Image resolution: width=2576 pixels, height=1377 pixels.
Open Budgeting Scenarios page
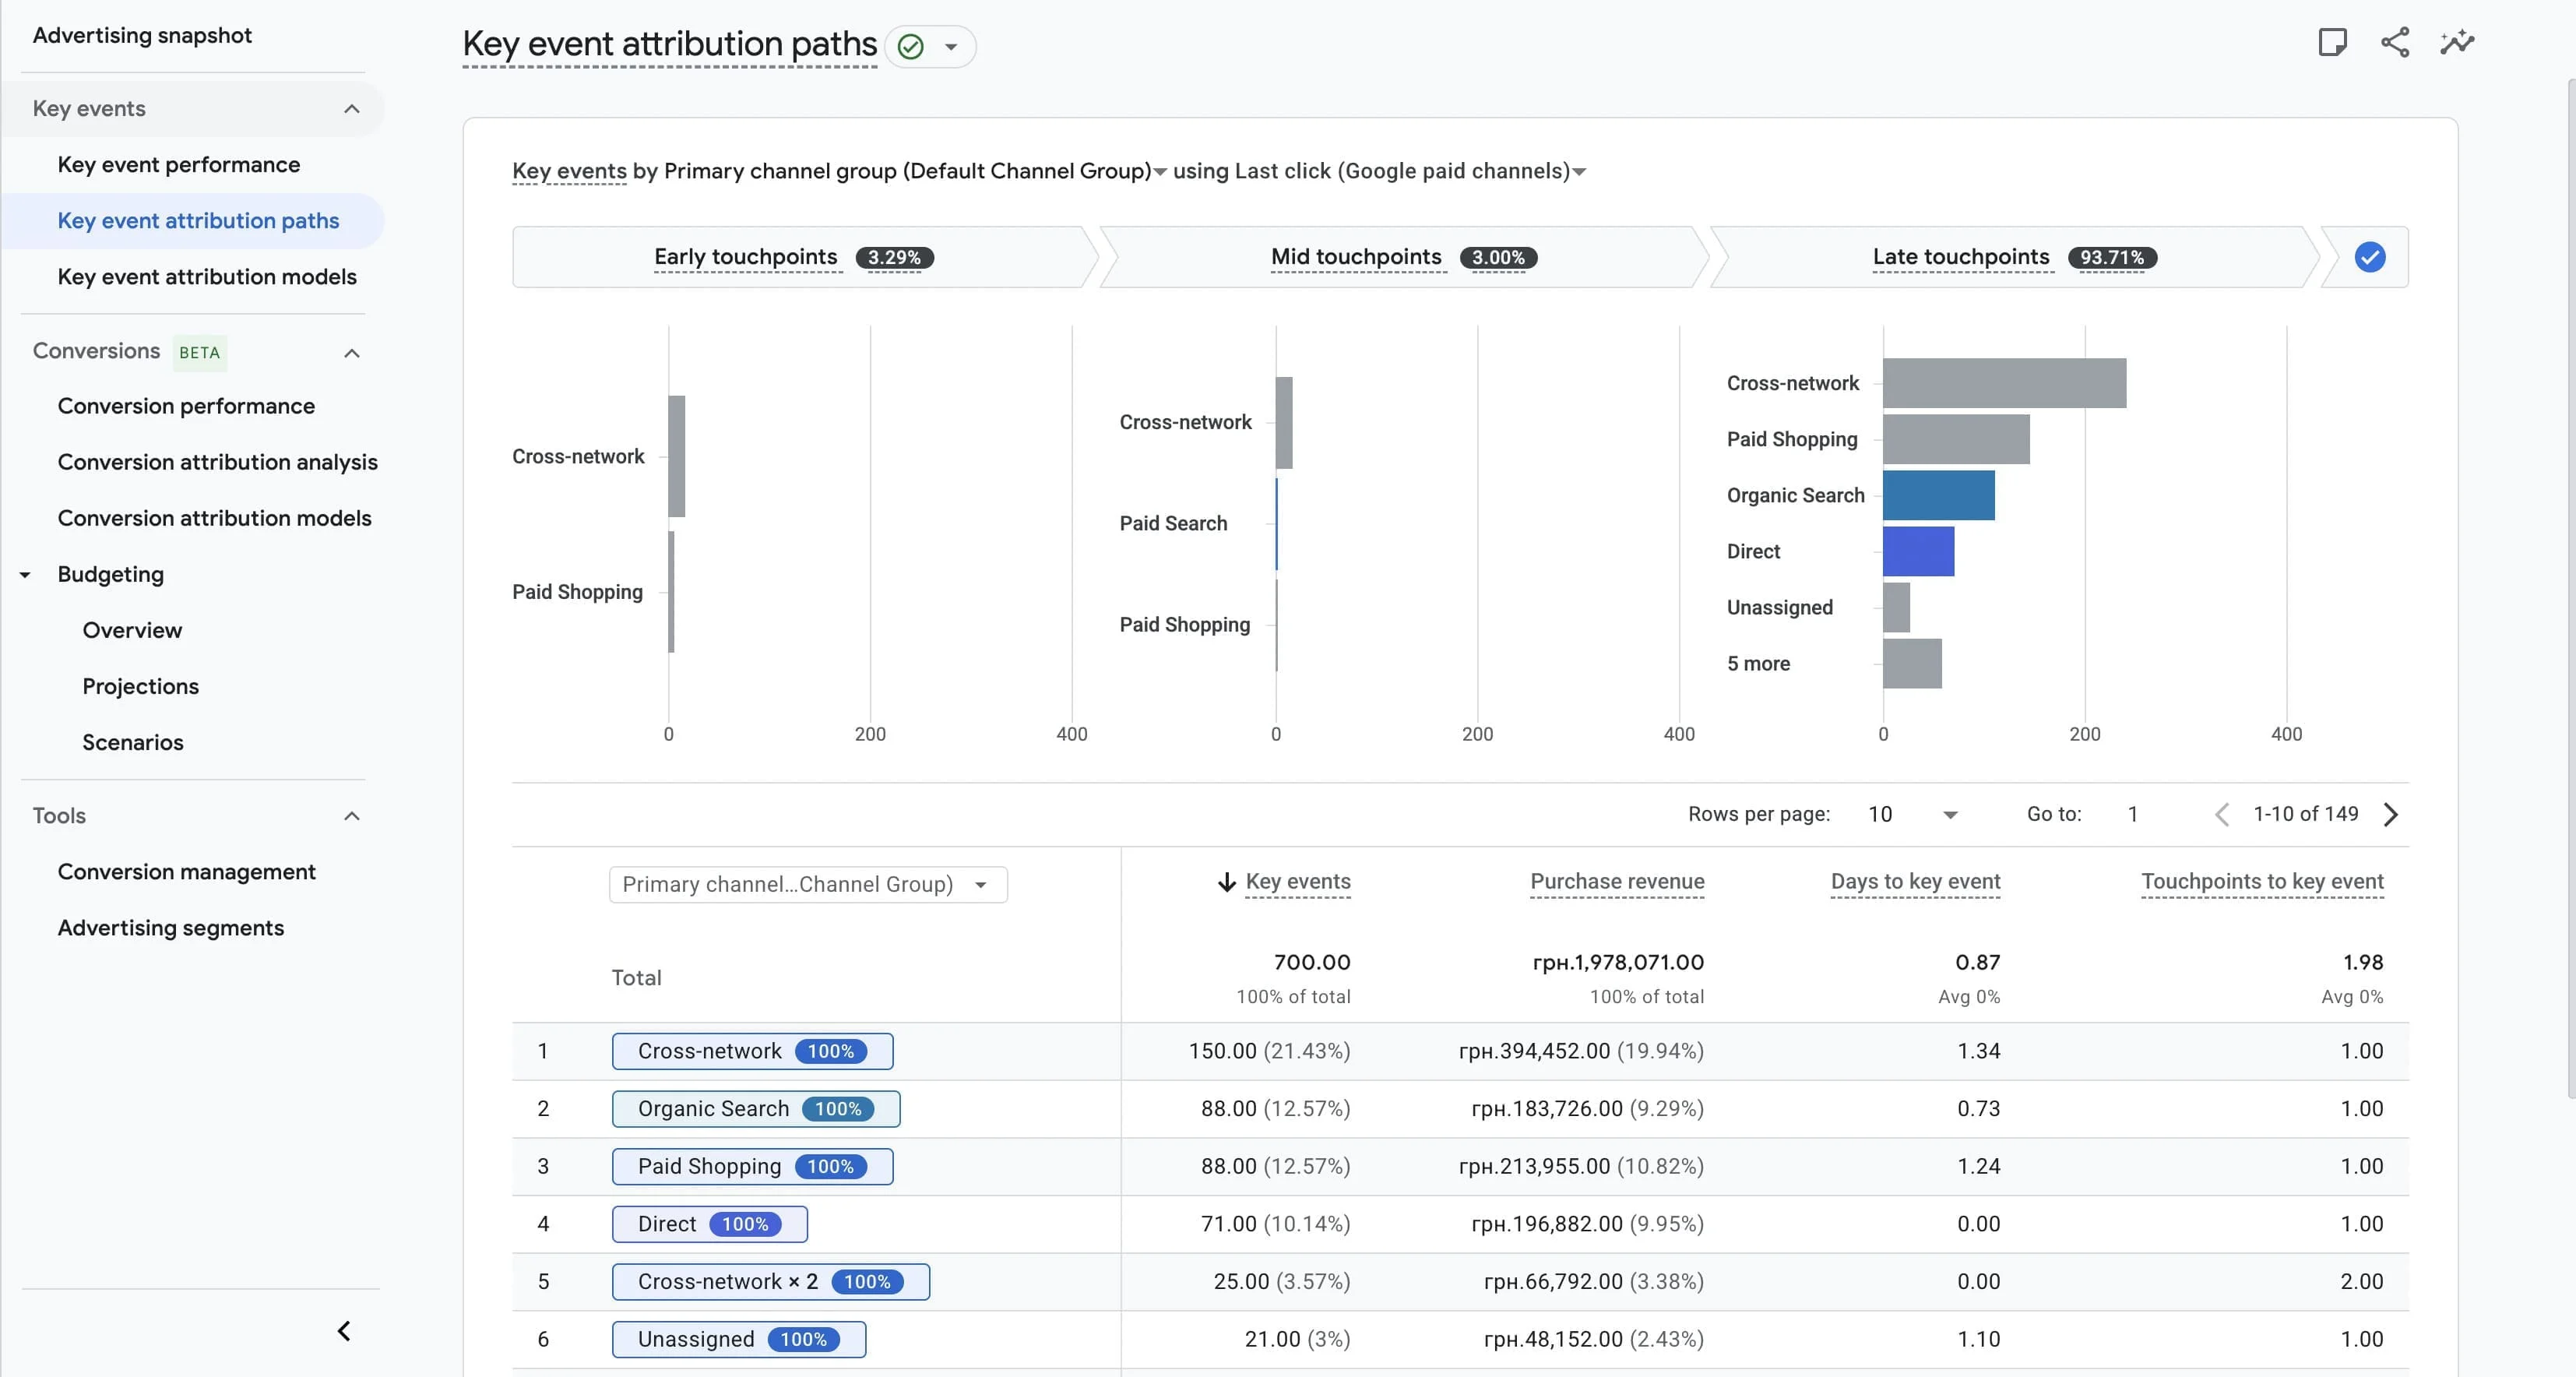point(133,743)
